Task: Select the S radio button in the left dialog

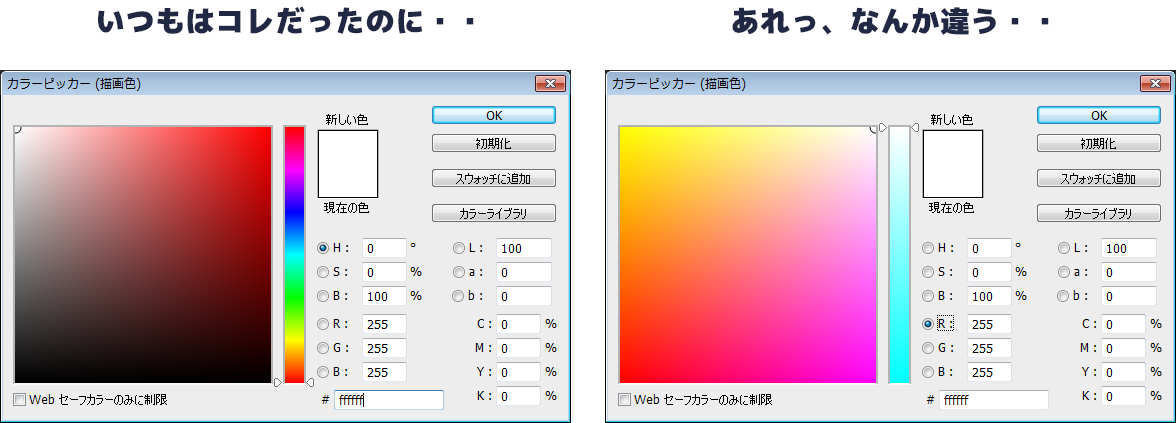Action: point(323,272)
